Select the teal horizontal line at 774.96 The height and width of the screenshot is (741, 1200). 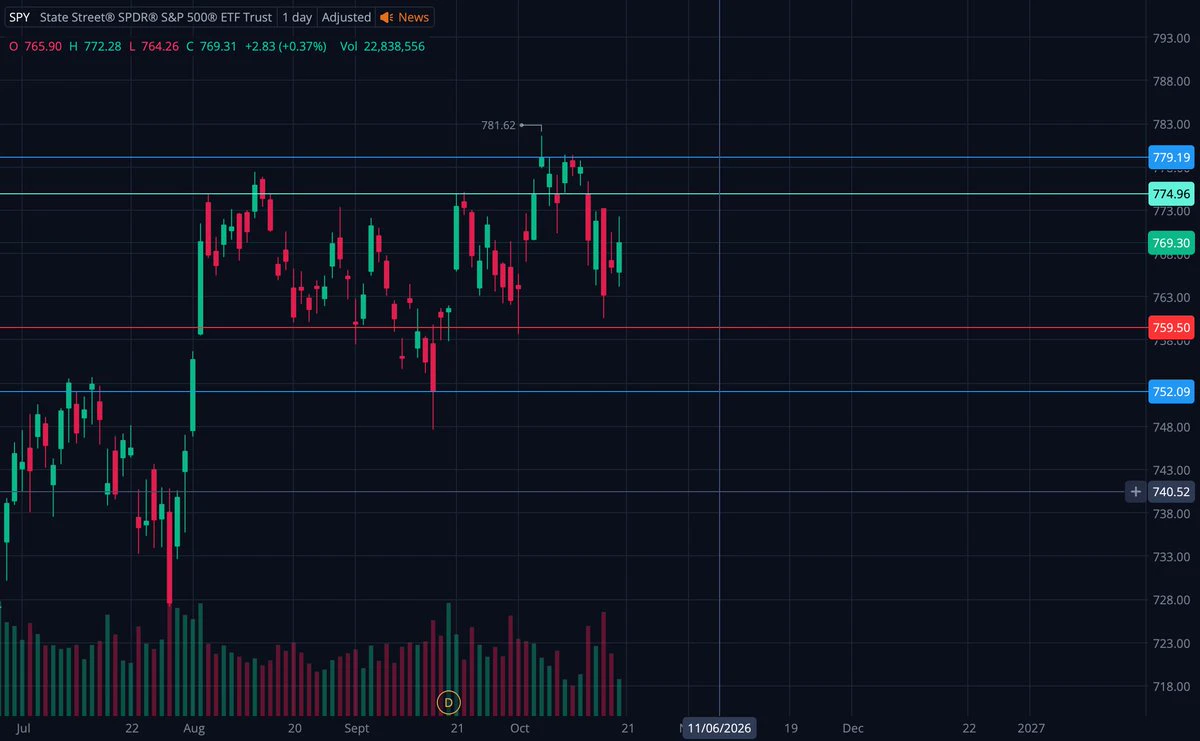click(x=570, y=194)
